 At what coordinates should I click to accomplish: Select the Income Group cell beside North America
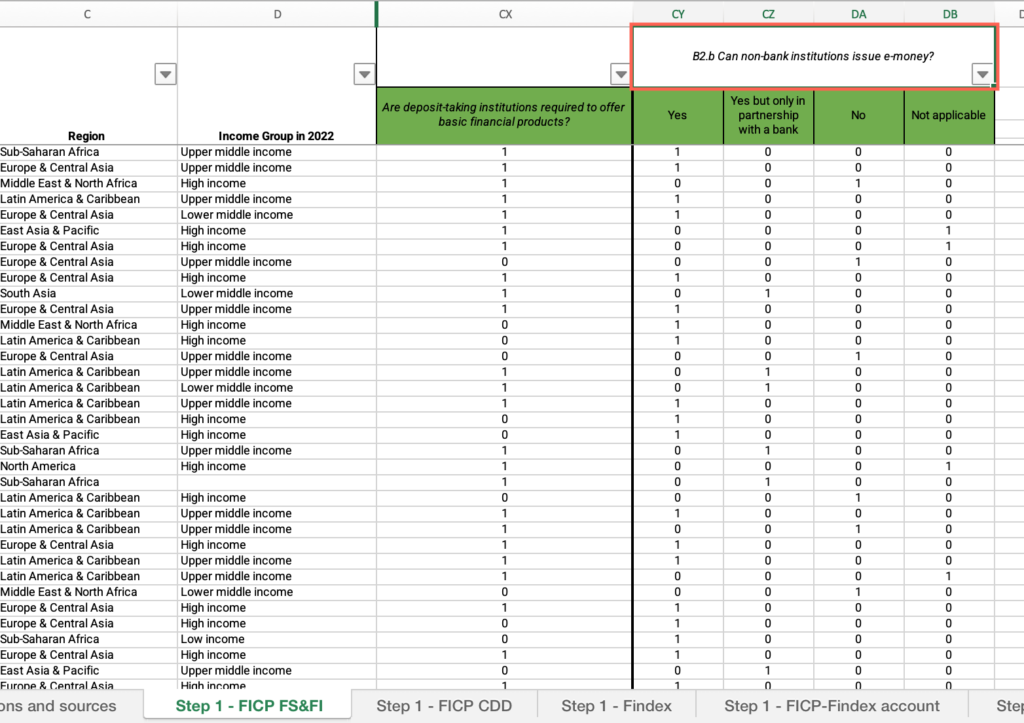point(277,466)
